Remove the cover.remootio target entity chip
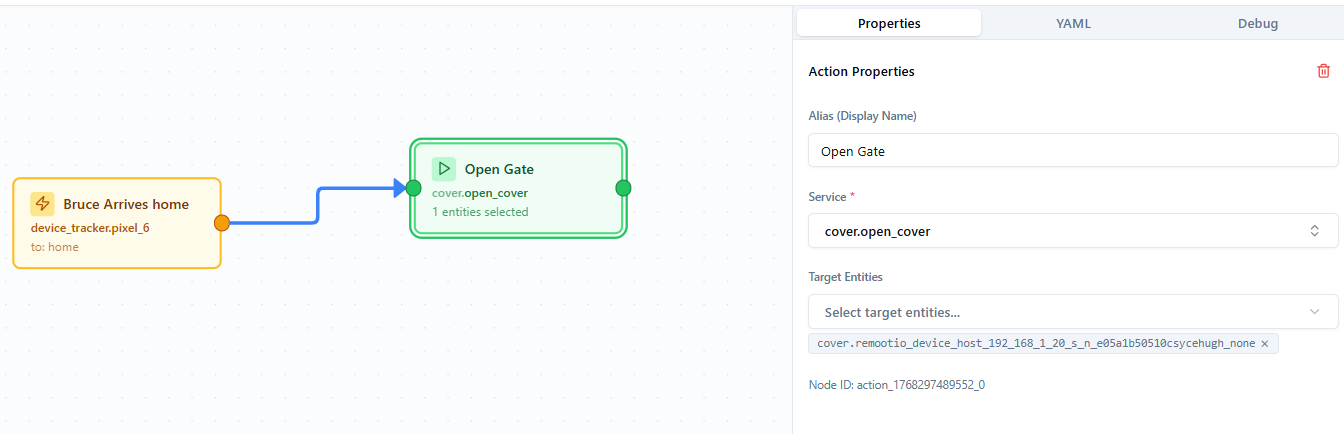This screenshot has width=1344, height=434. point(1265,344)
